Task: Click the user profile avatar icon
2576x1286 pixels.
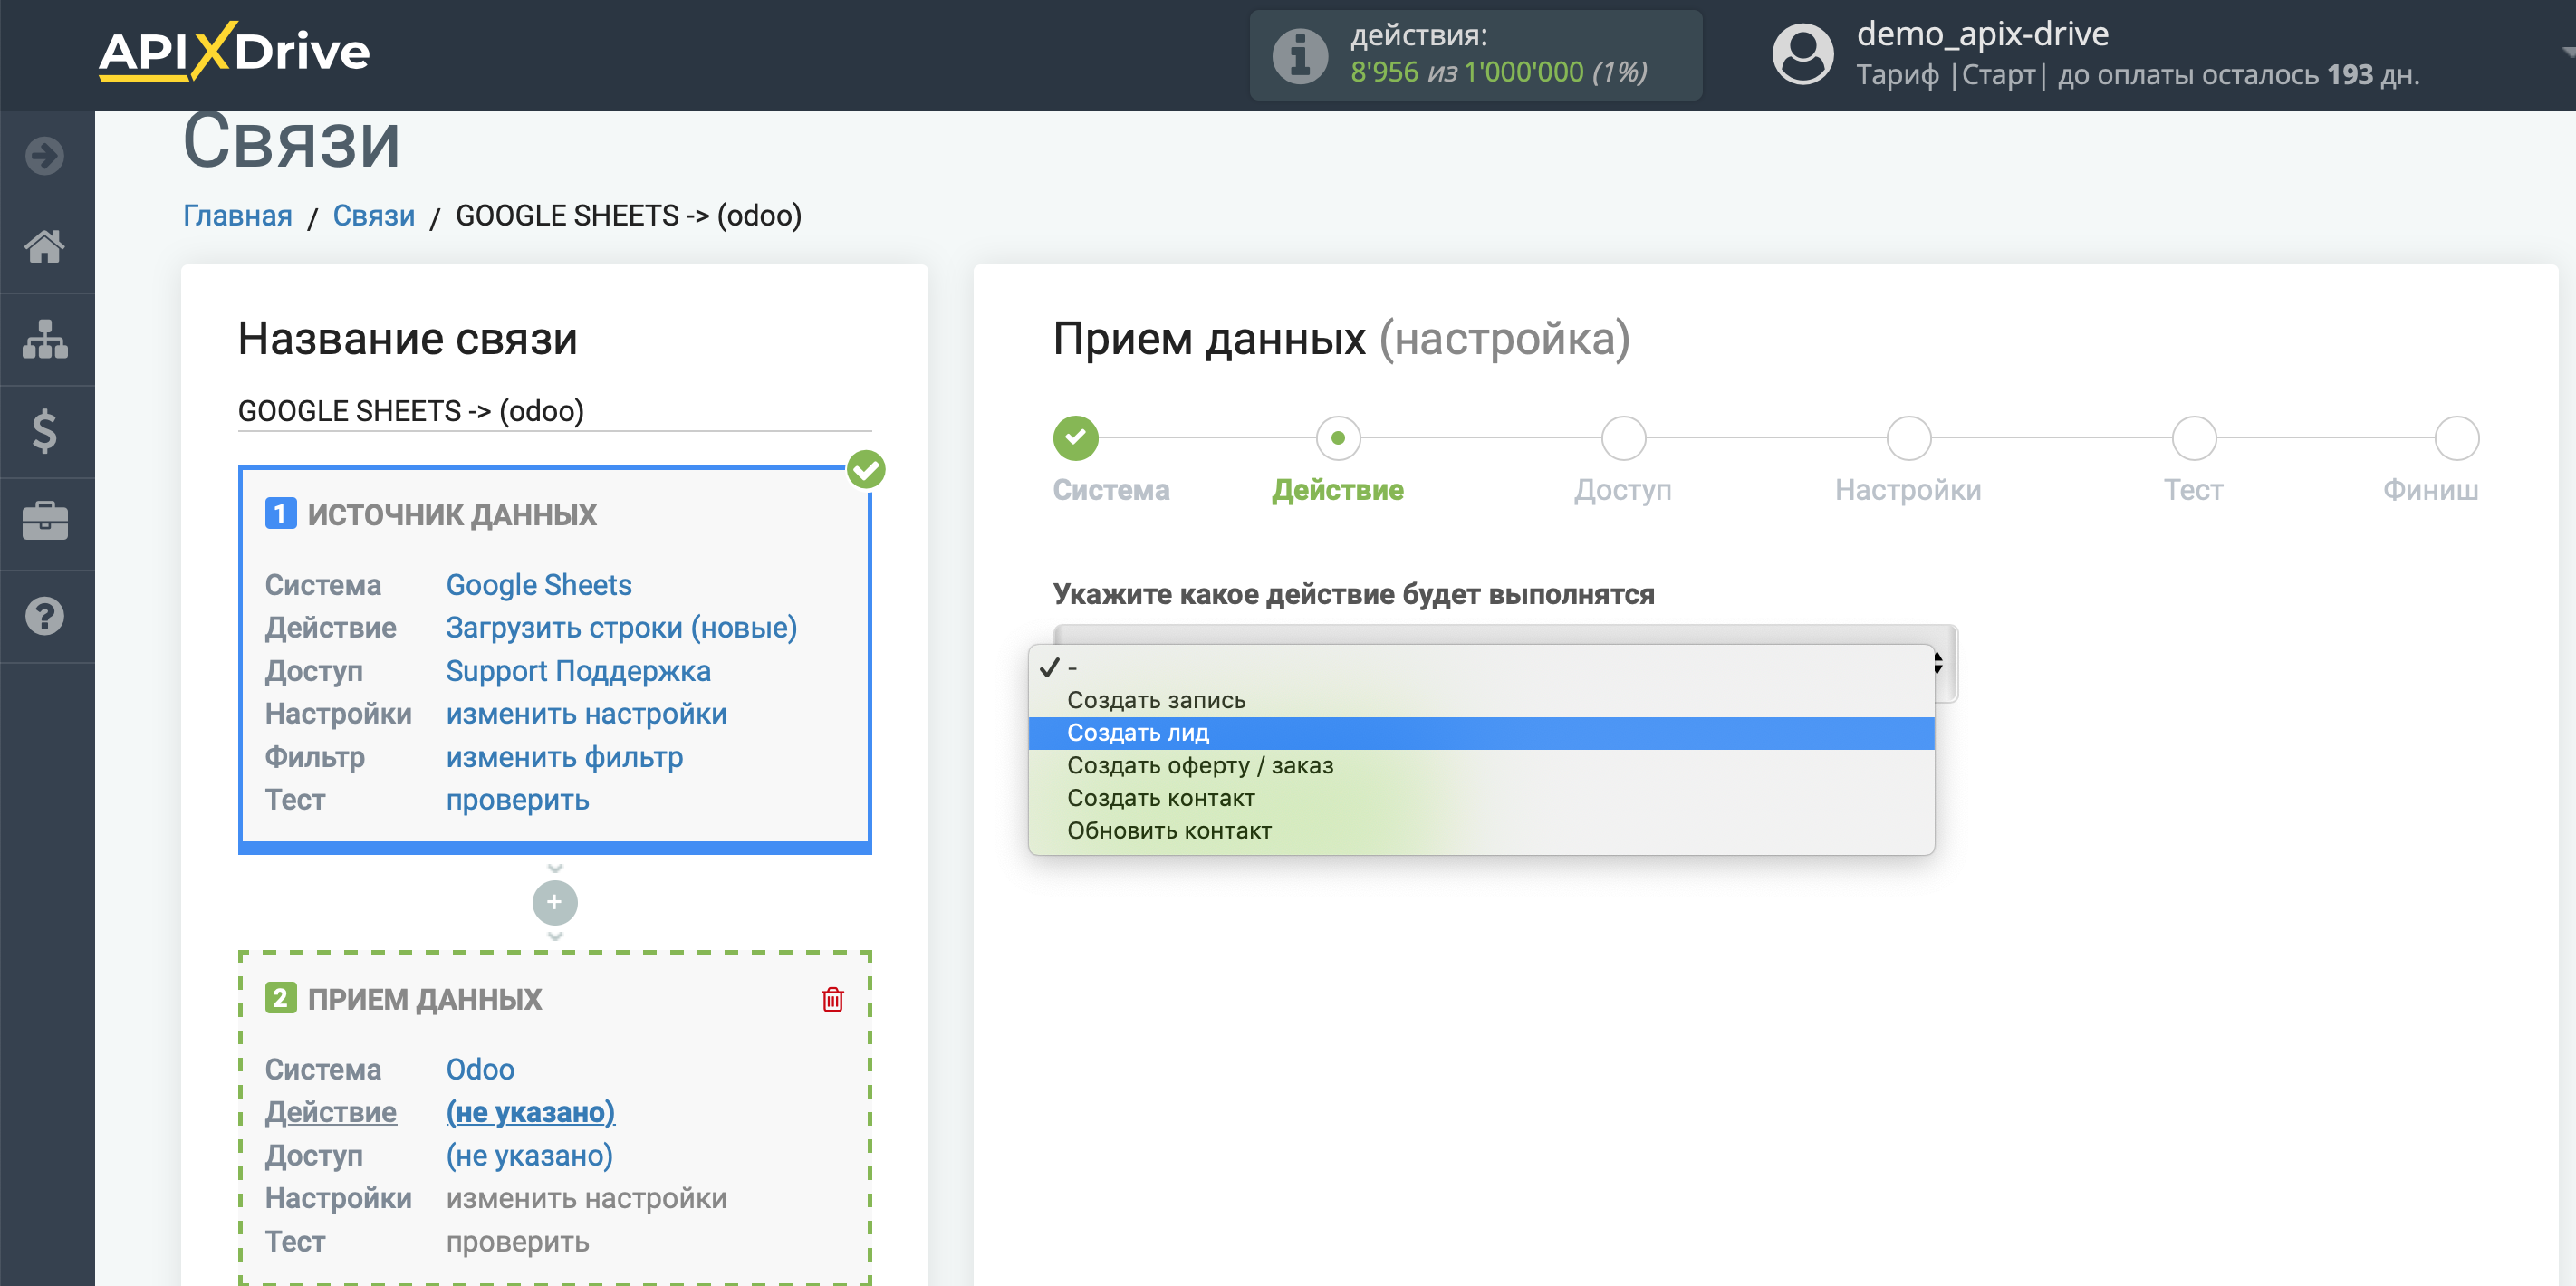Action: coord(1802,55)
